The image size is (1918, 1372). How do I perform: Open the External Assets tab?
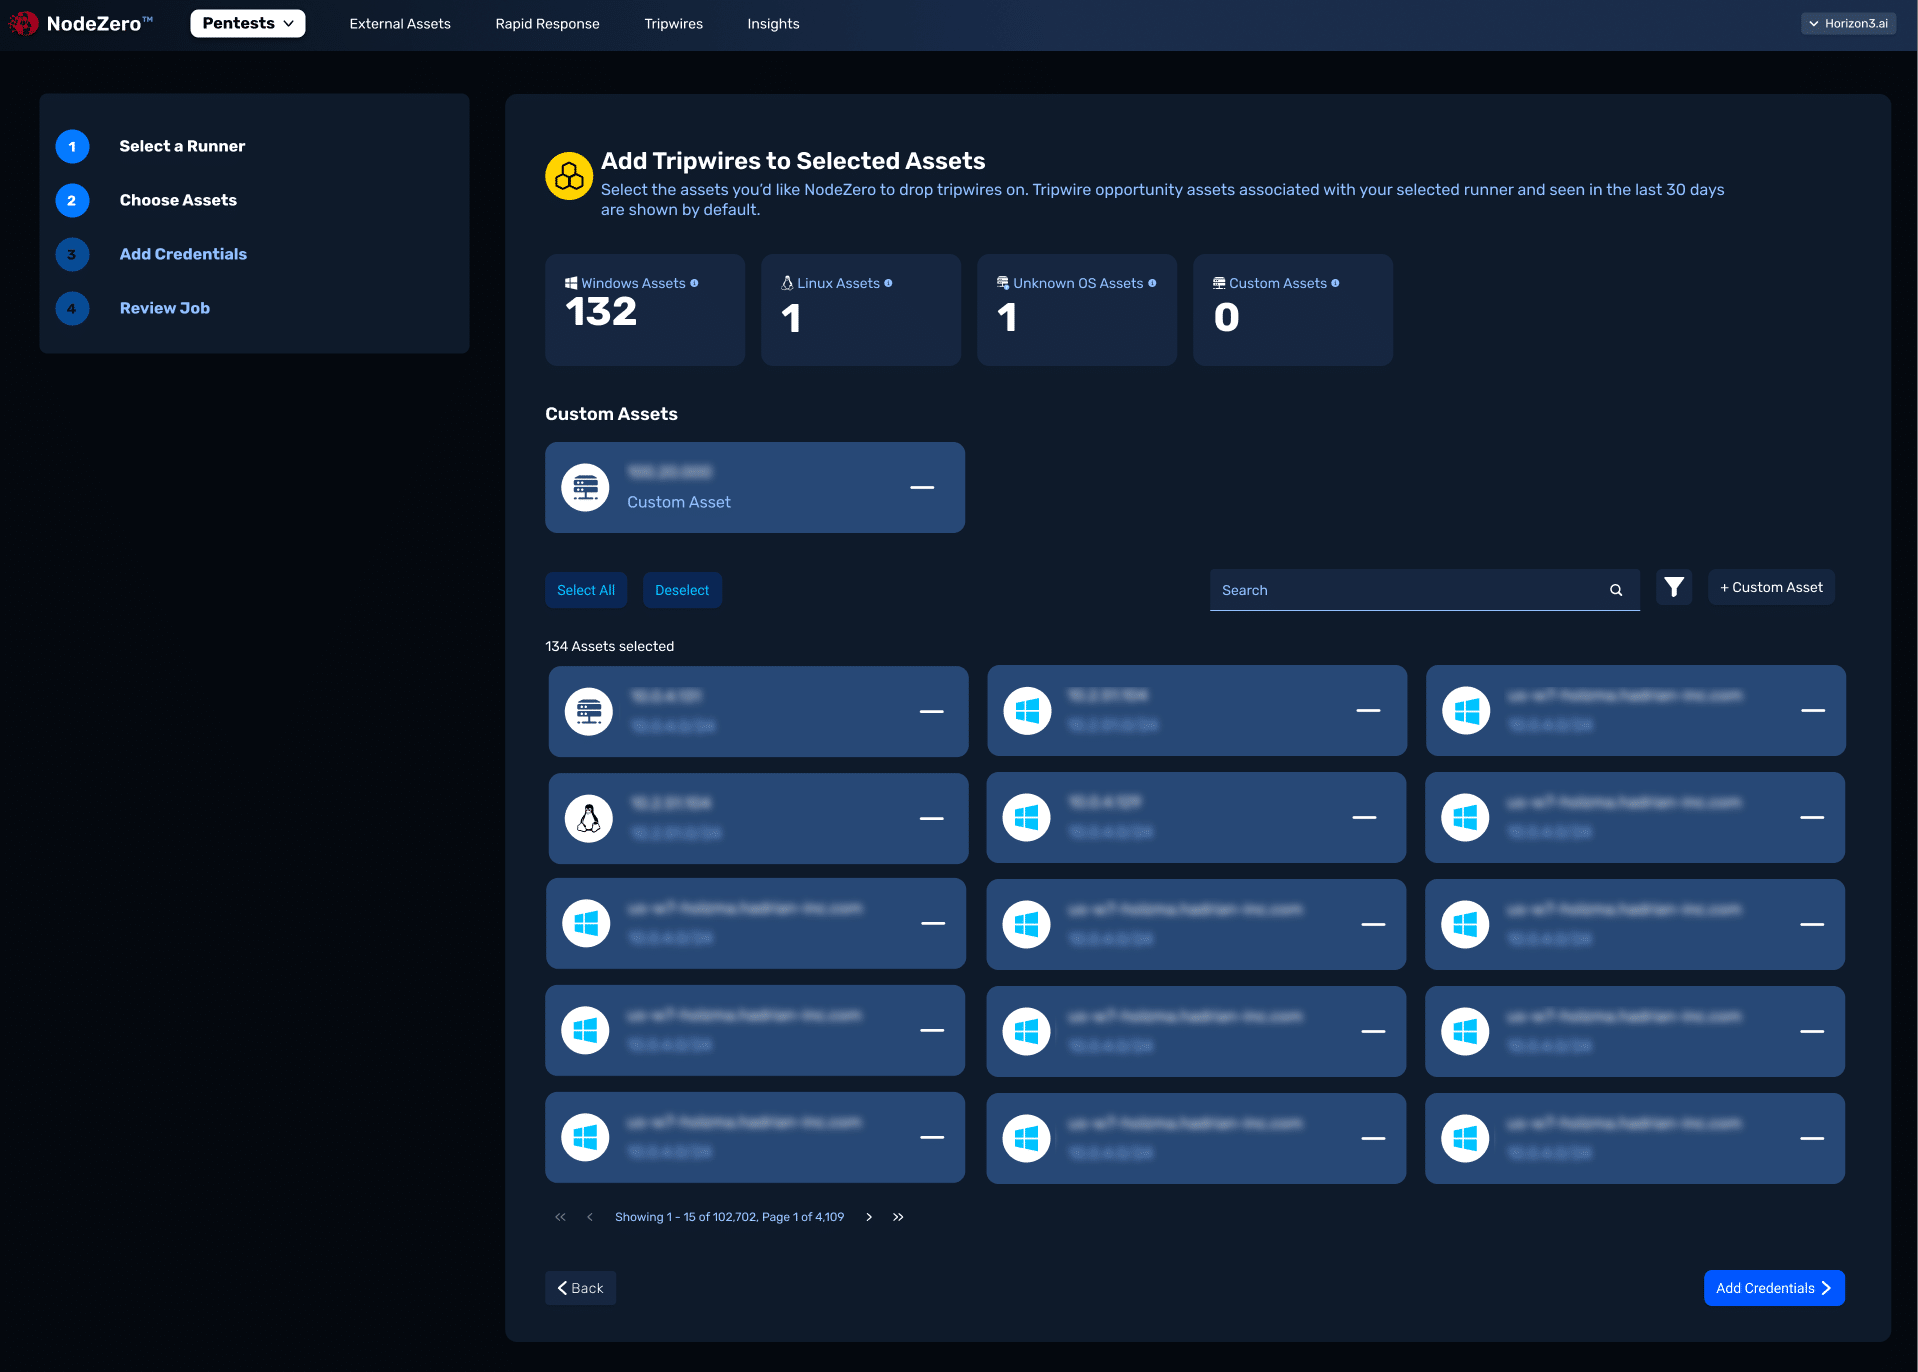[399, 24]
